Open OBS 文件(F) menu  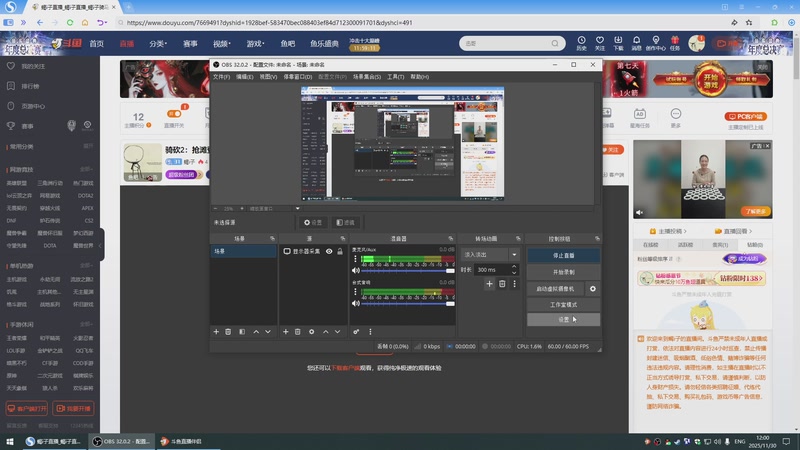pos(221,77)
